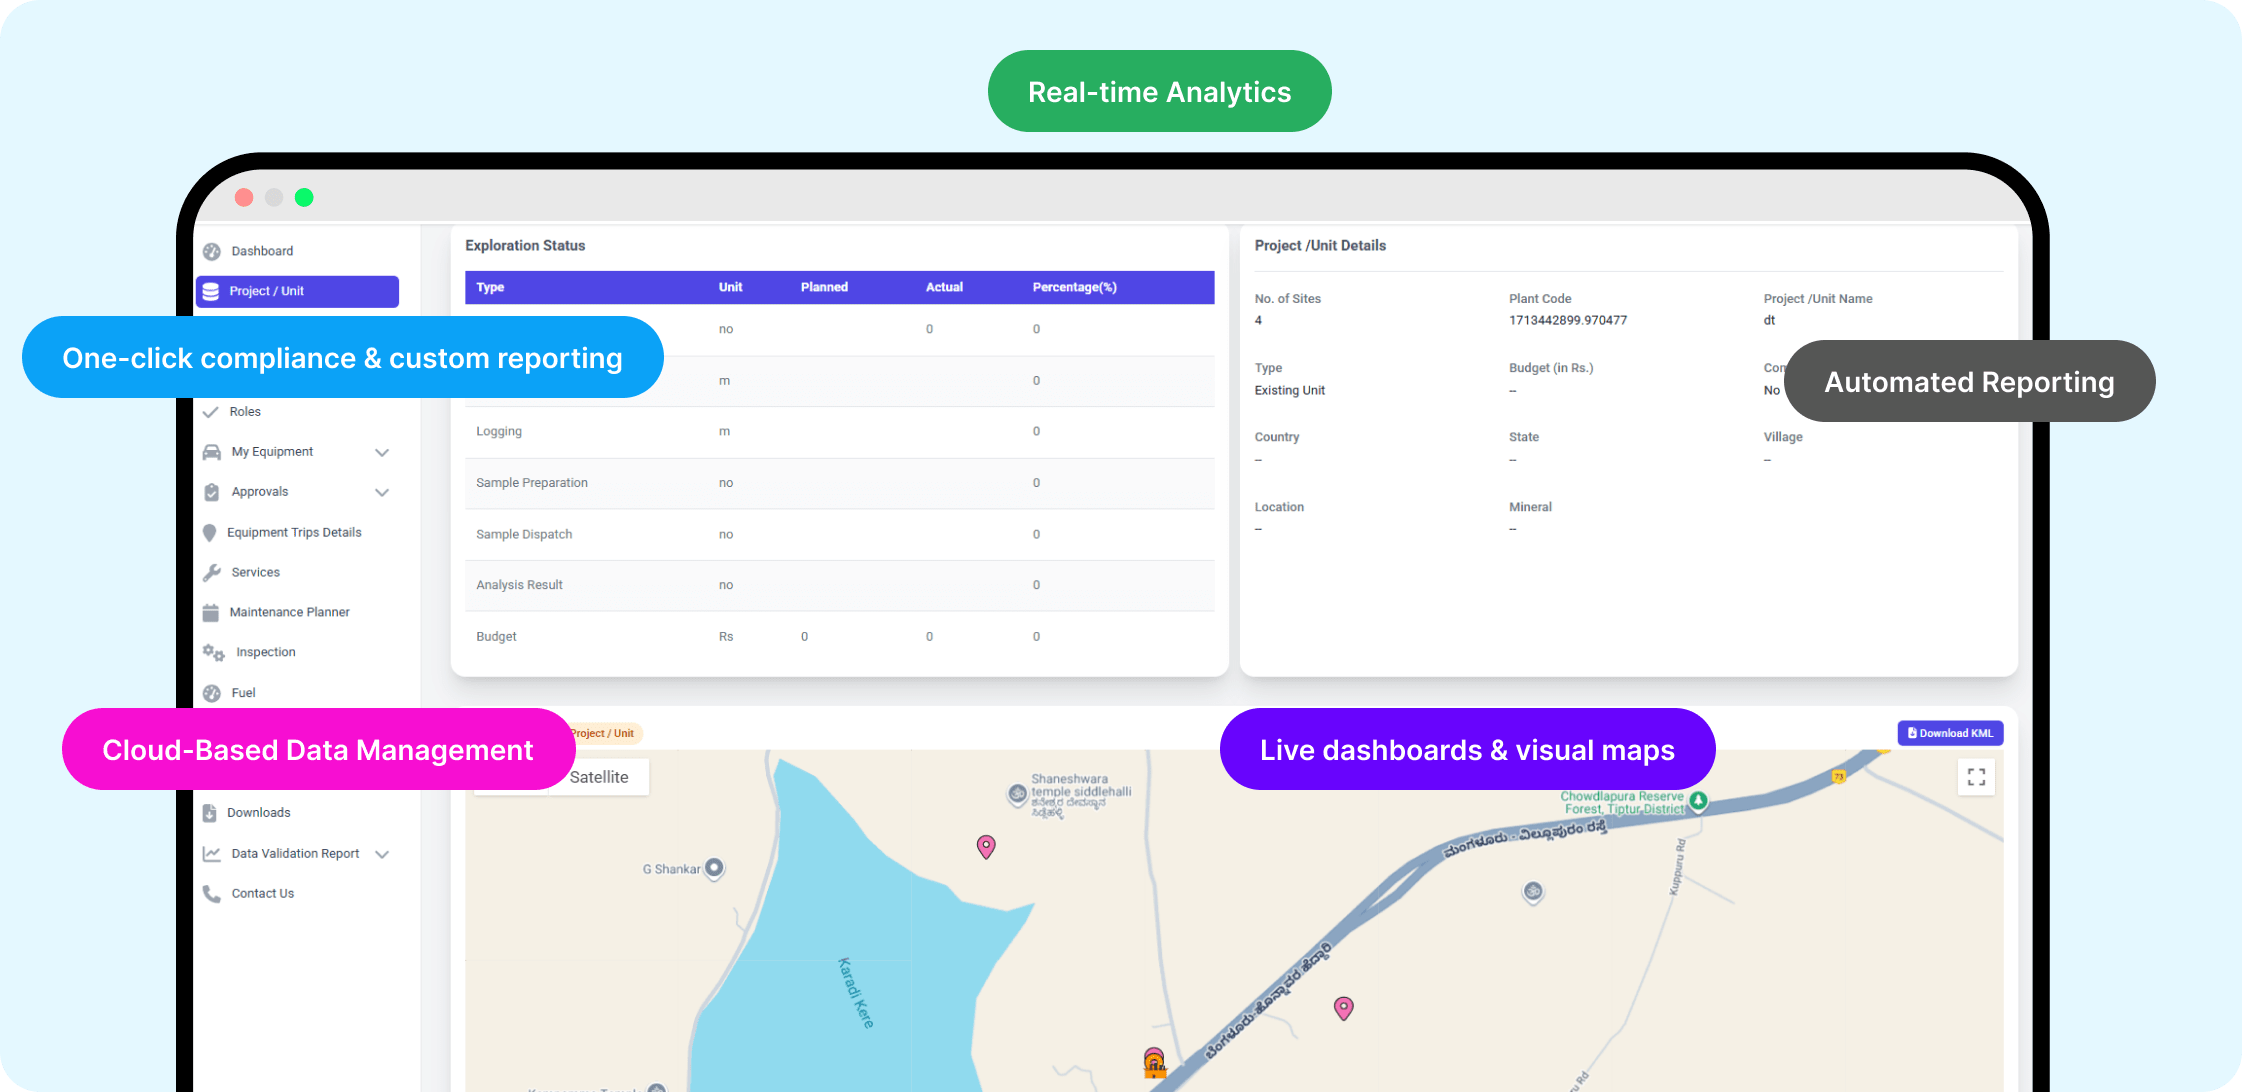Click the Actual column header
This screenshot has height=1092, width=2242.
944,288
